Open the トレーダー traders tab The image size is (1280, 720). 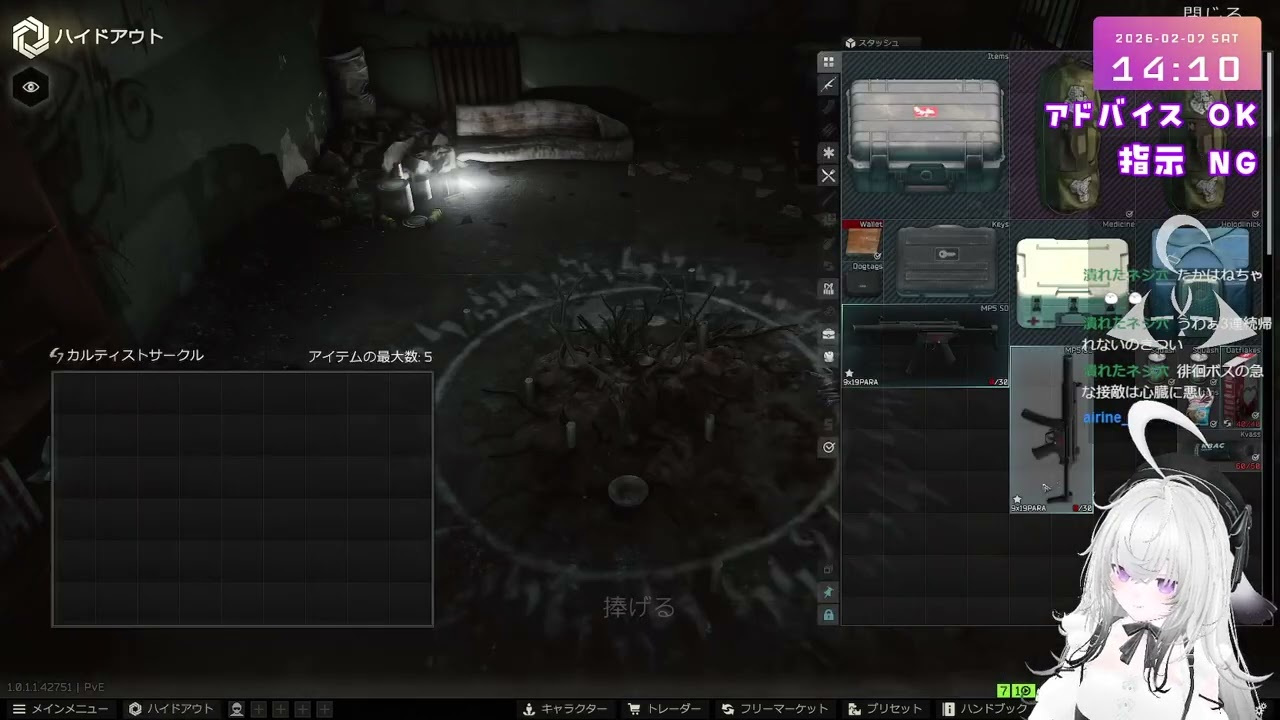coord(664,709)
